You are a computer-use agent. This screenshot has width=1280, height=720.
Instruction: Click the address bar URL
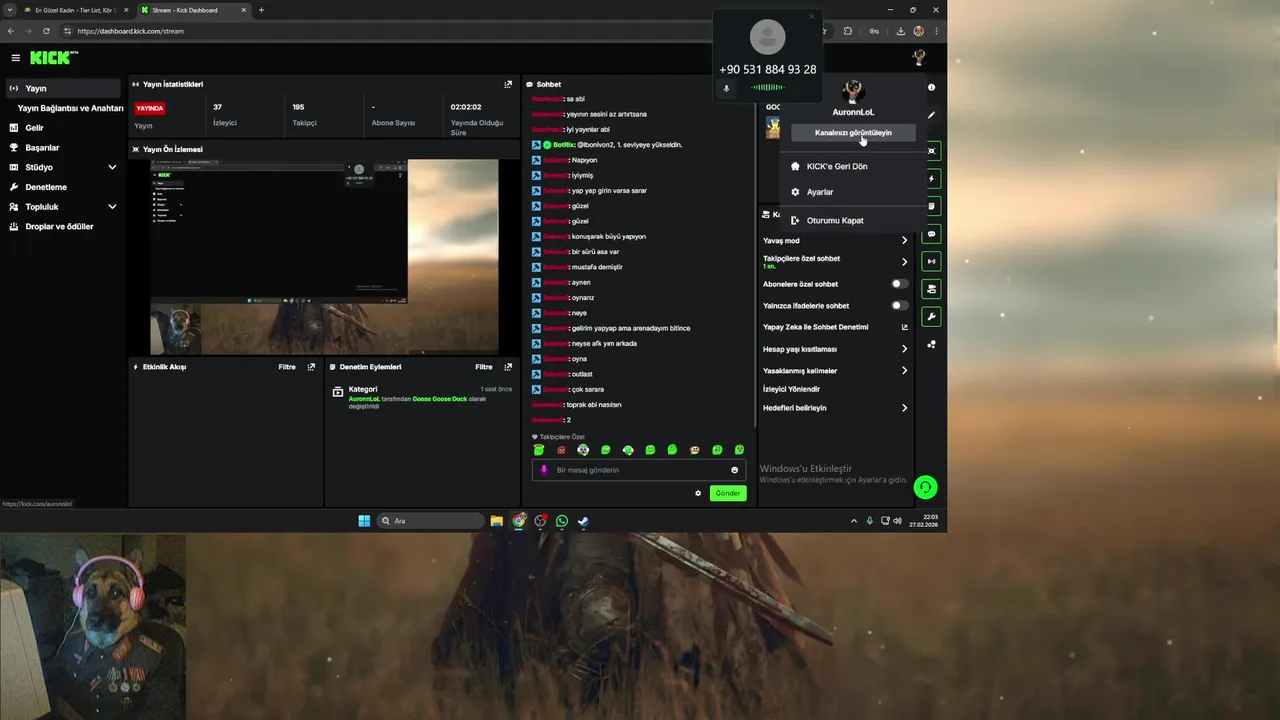click(x=131, y=31)
